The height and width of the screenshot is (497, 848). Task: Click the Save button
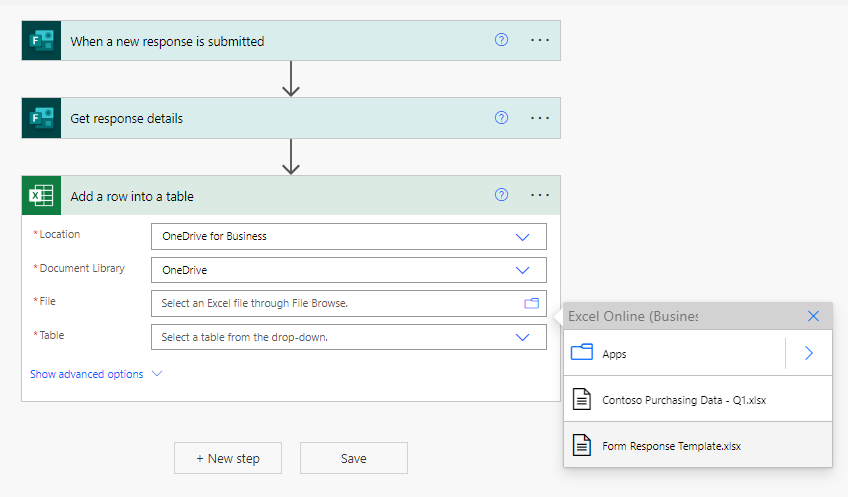(x=353, y=458)
